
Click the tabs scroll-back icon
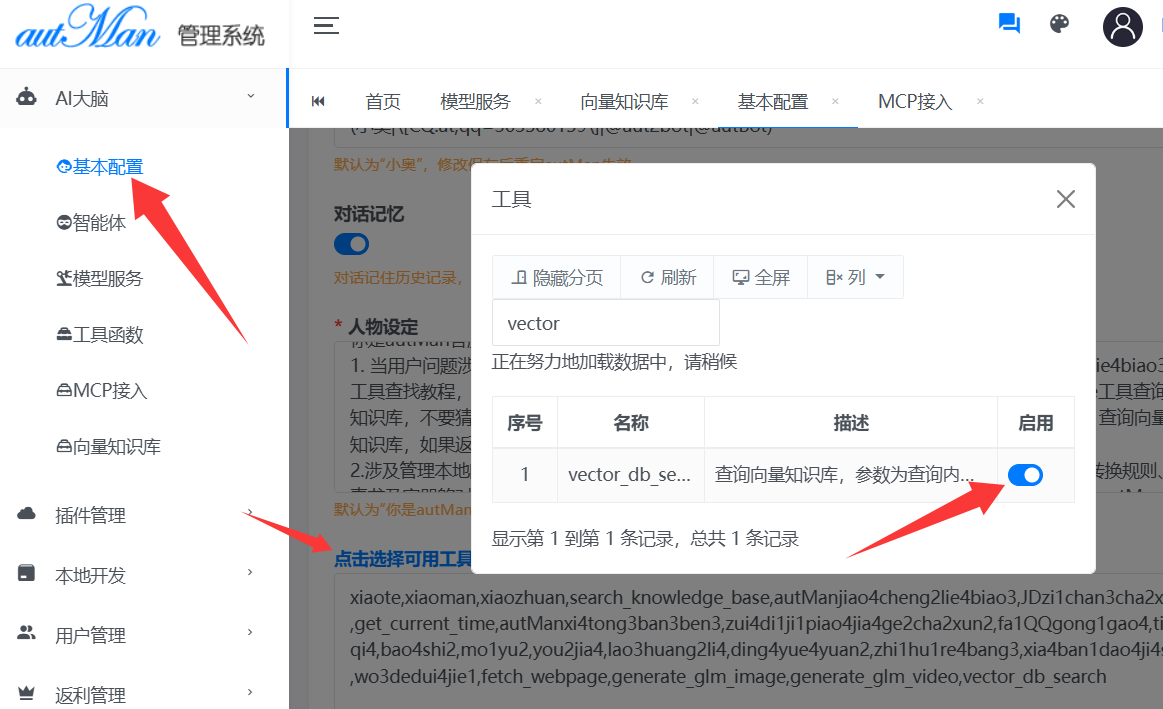point(318,101)
